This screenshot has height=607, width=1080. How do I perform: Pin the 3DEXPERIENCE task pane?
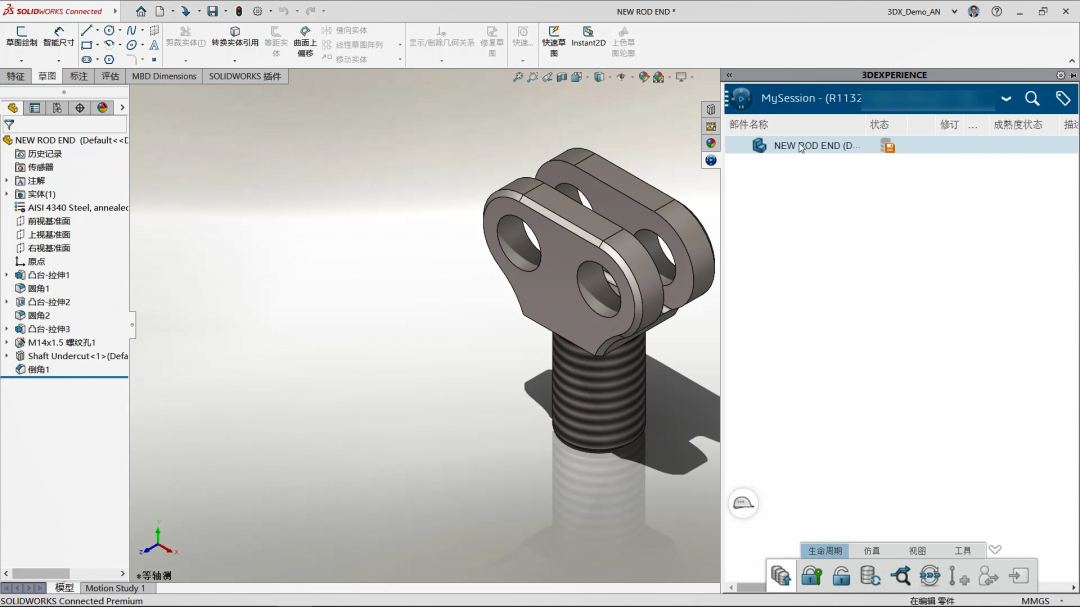(x=1073, y=75)
